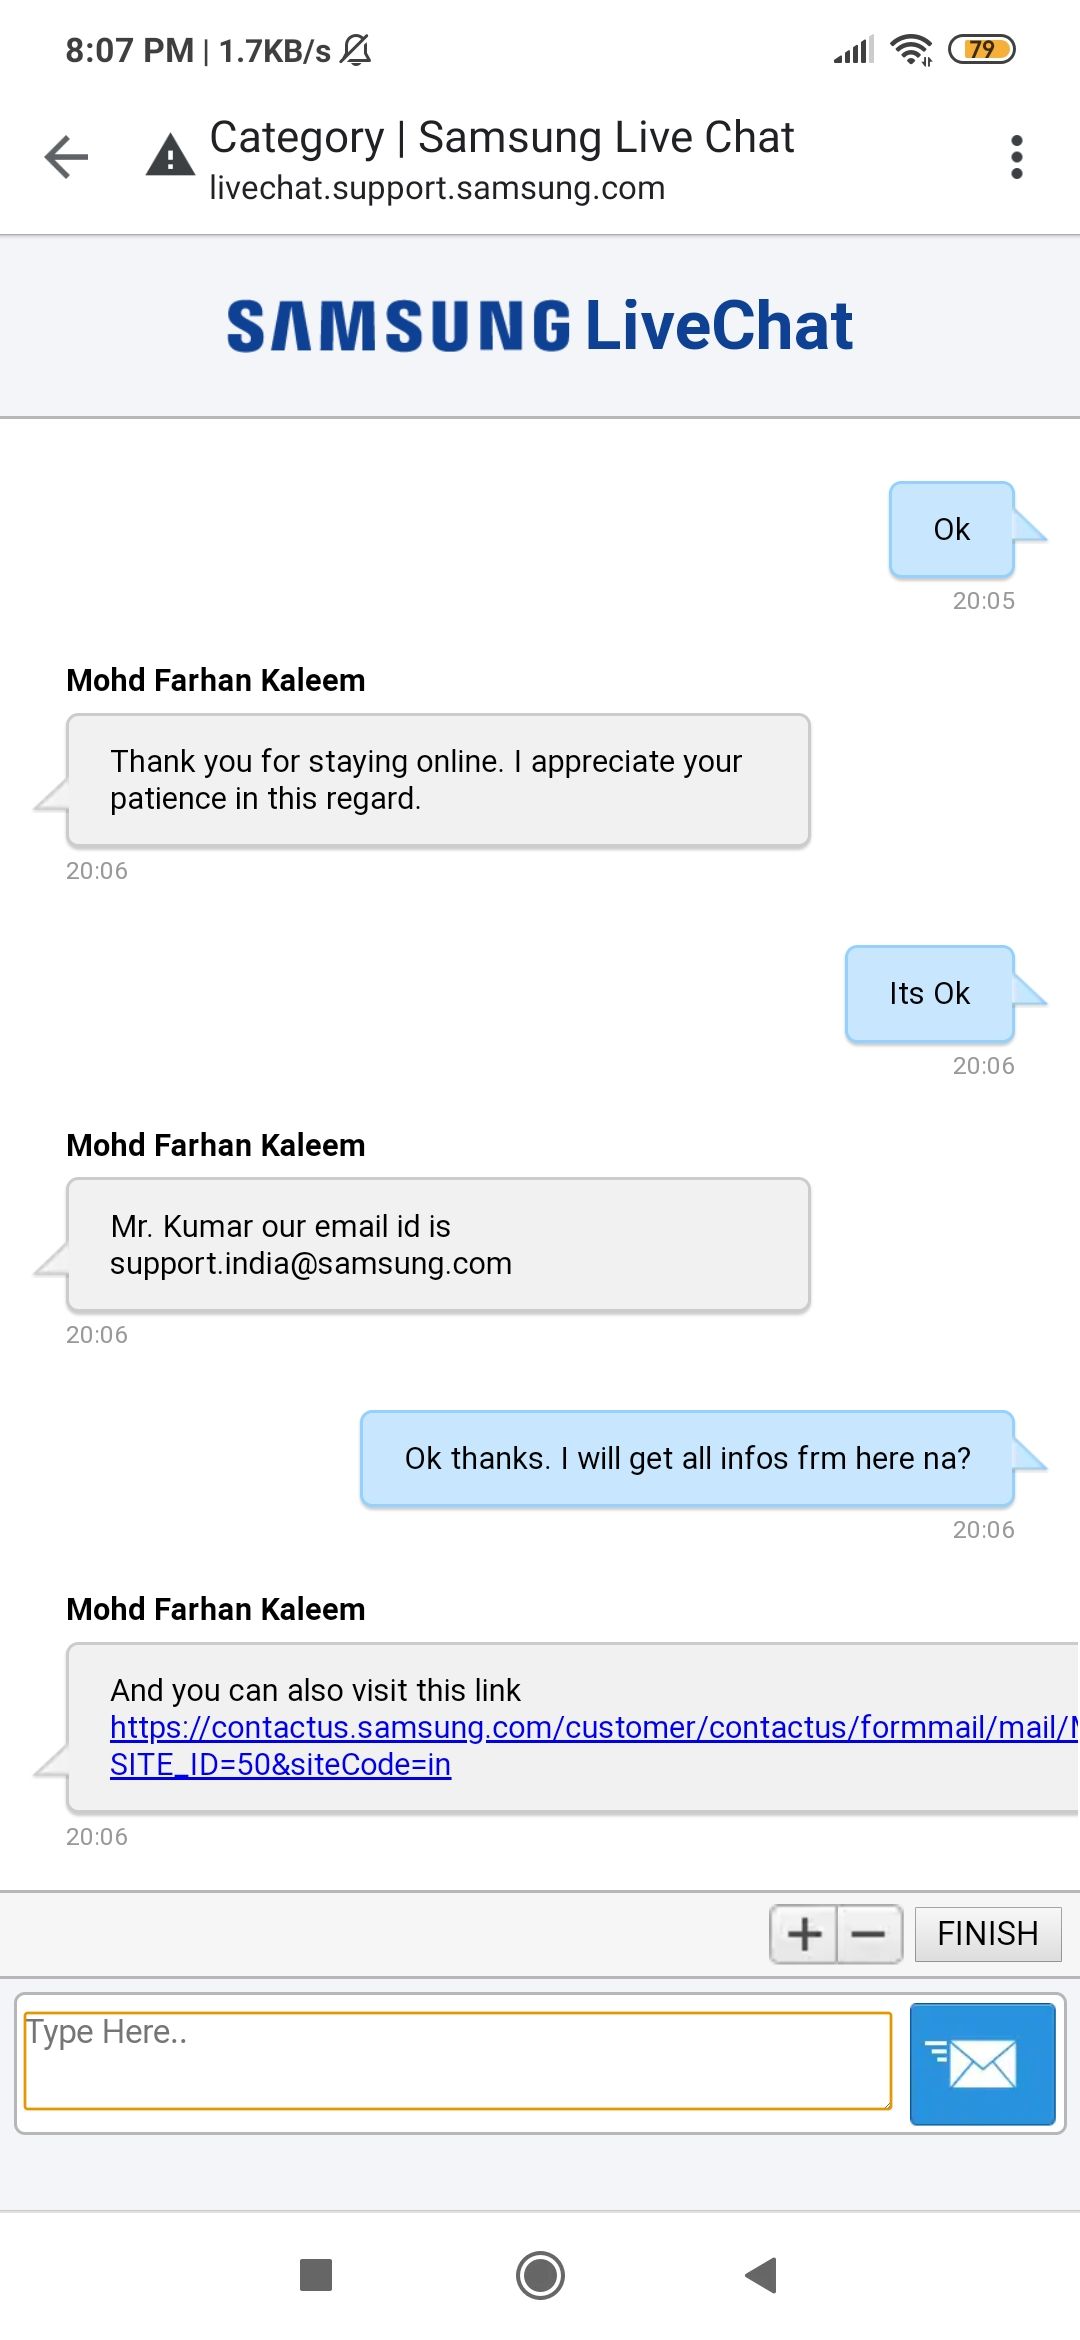Tap the battery indicator in status bar

981,49
